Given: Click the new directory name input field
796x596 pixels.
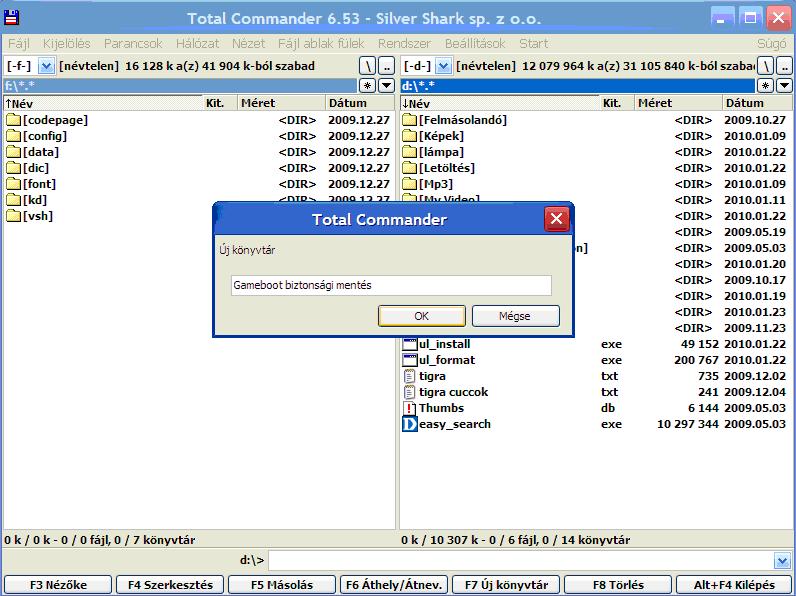Looking at the screenshot, I should 390,285.
